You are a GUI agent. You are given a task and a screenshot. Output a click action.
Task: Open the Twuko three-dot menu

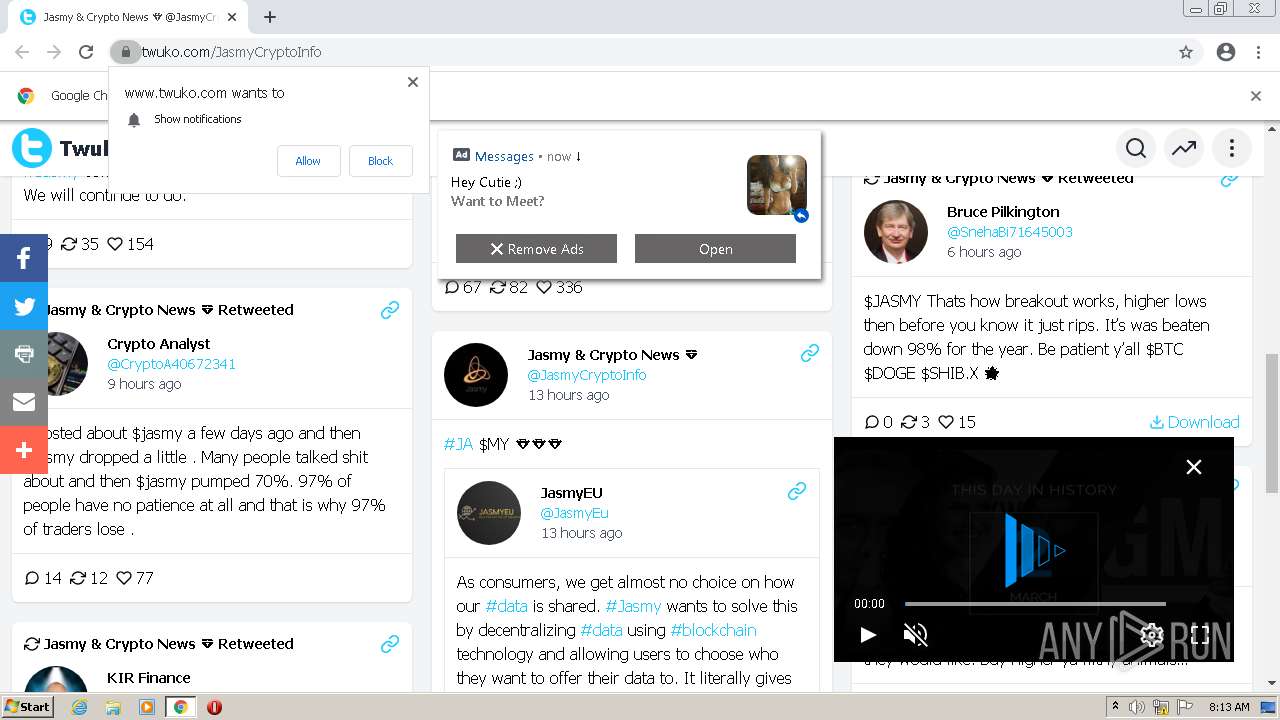pos(1232,148)
